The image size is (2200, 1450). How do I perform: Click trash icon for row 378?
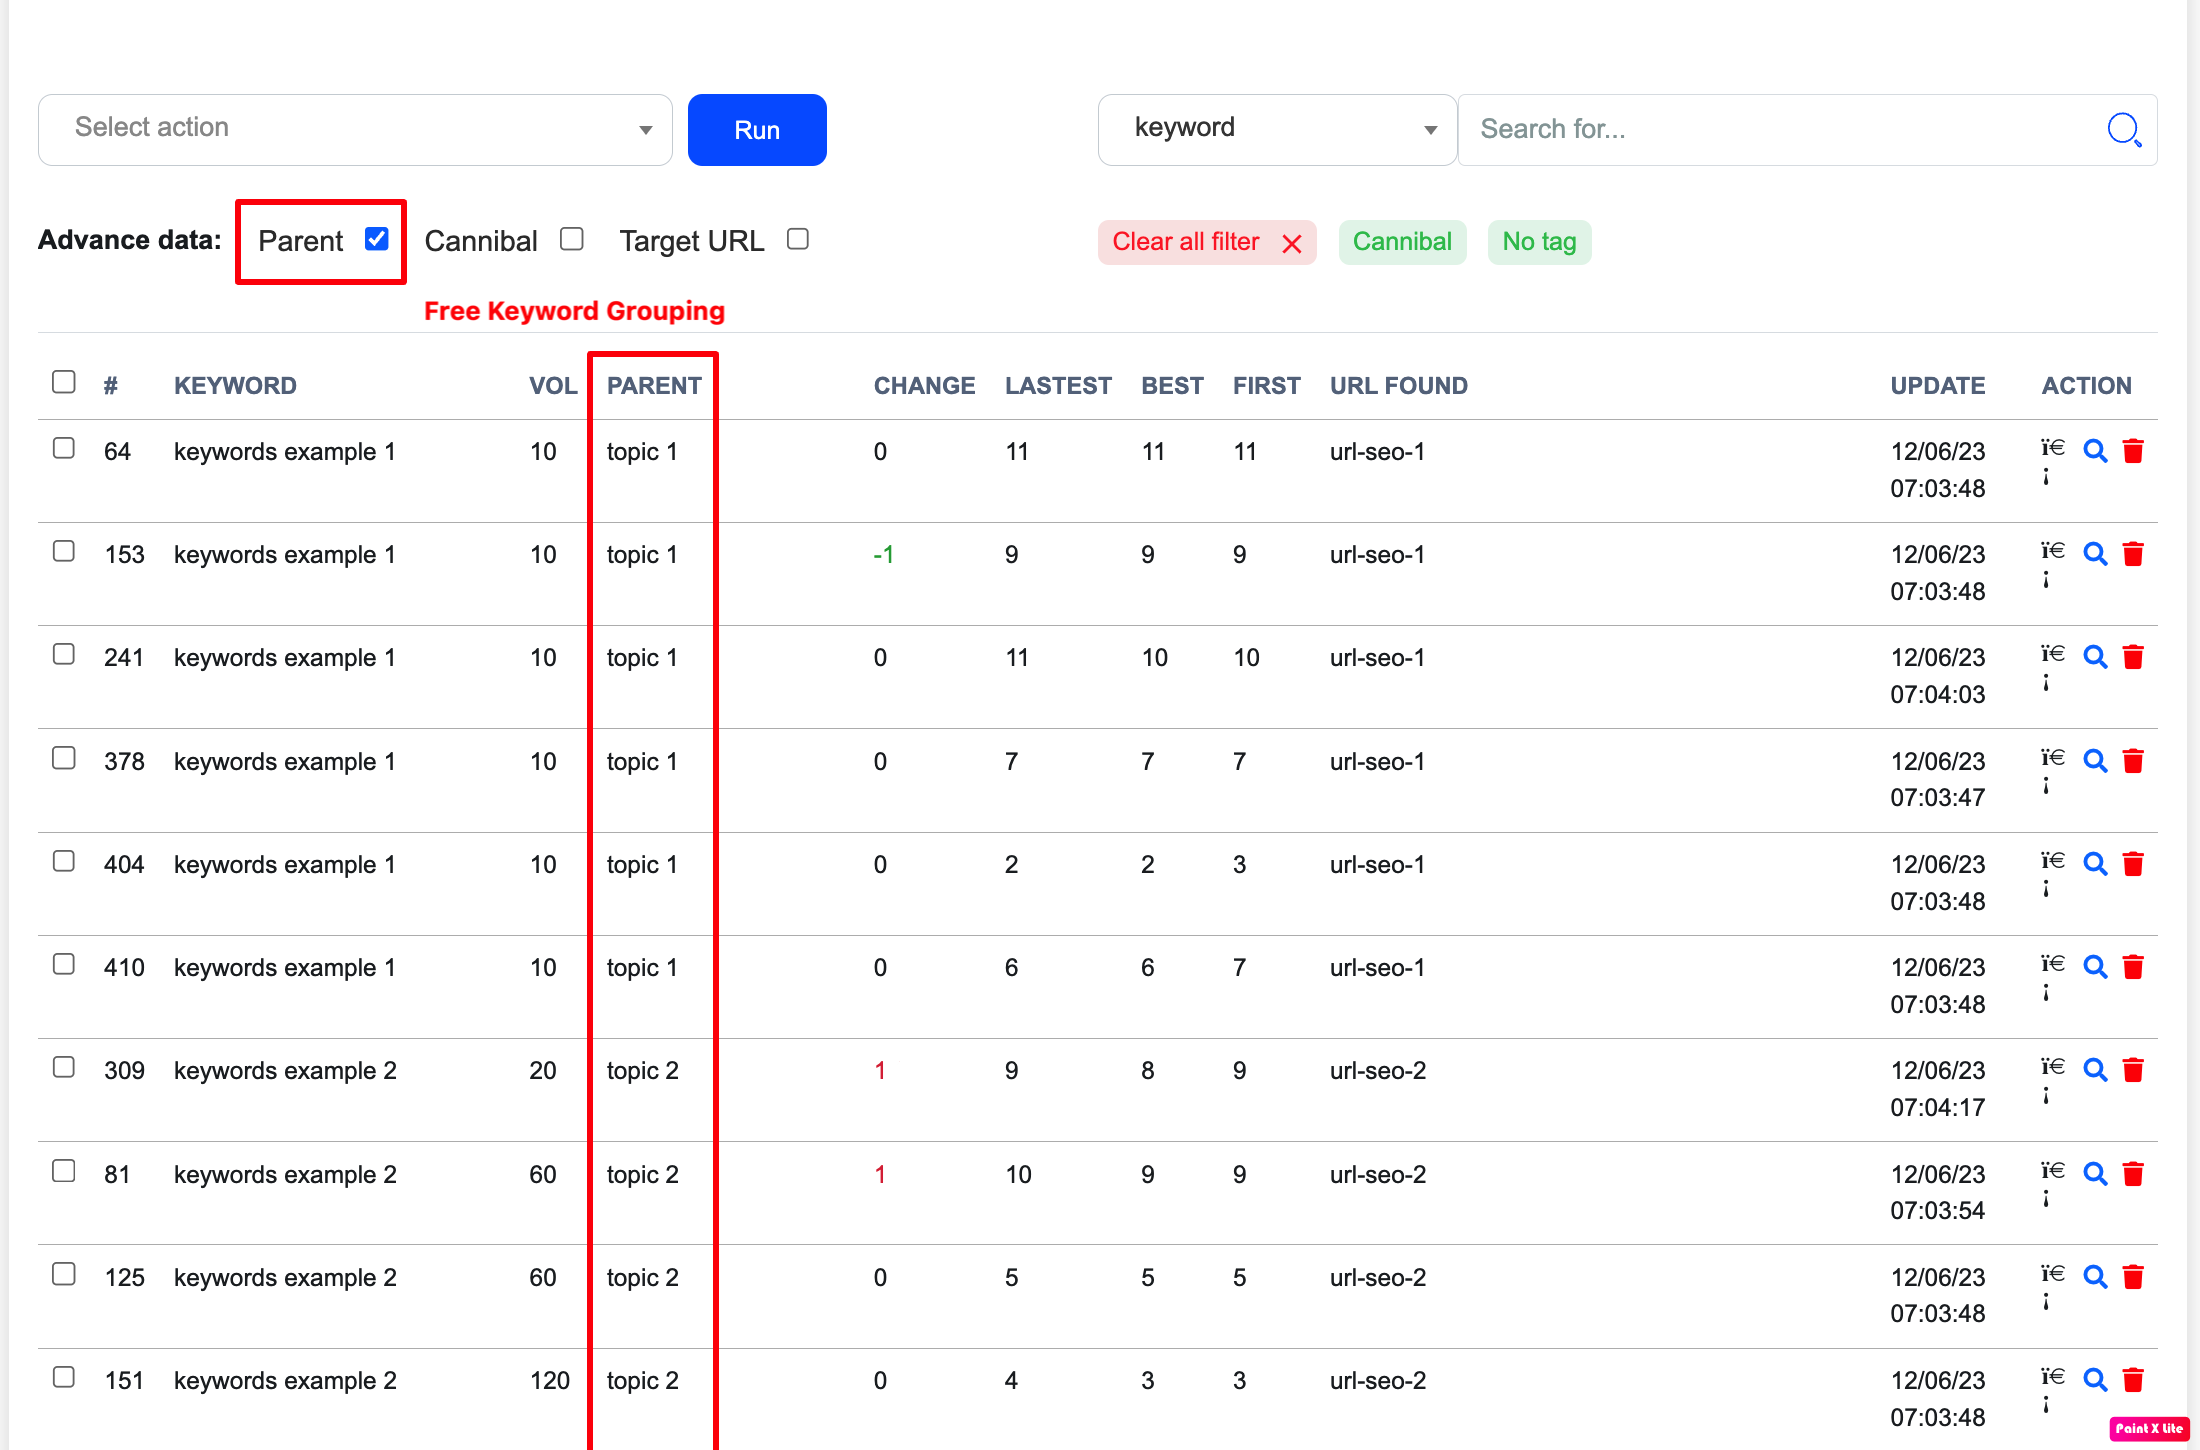(x=2133, y=761)
